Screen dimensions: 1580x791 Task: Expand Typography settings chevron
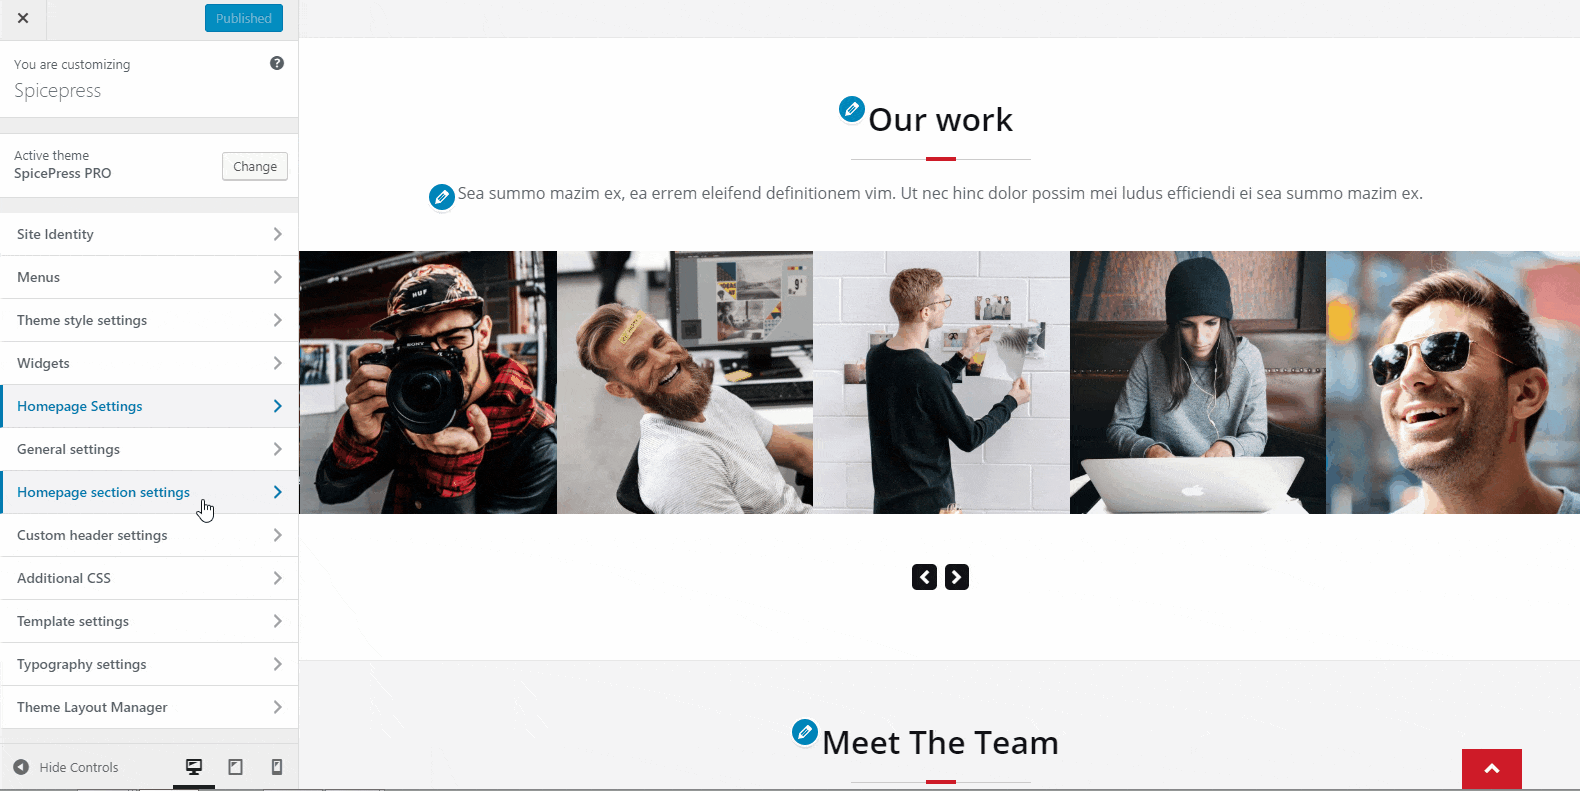tap(277, 664)
